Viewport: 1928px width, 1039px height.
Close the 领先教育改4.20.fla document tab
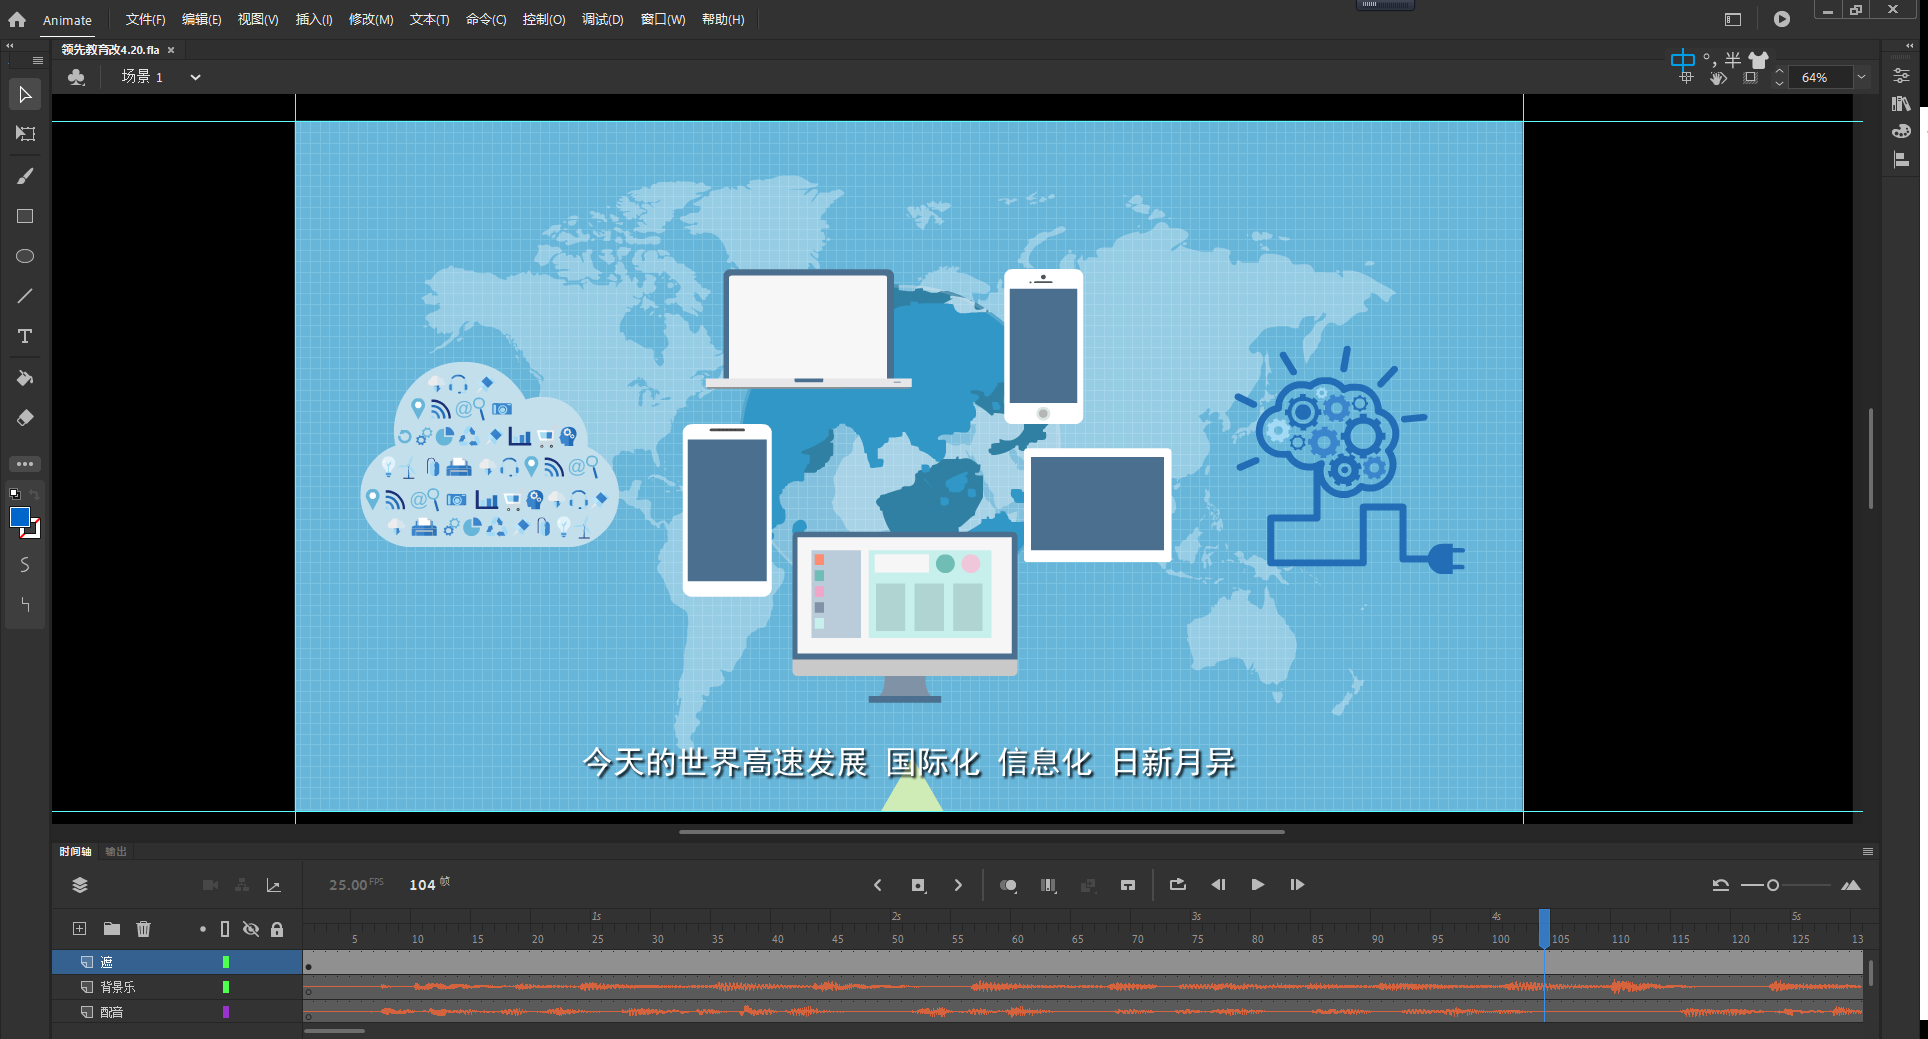(x=171, y=50)
